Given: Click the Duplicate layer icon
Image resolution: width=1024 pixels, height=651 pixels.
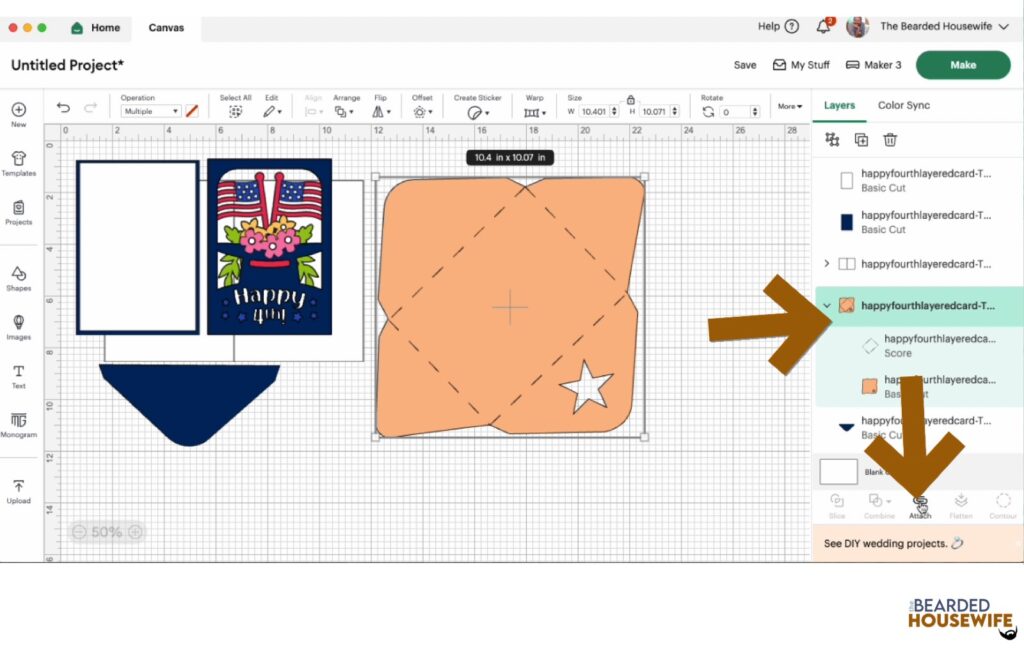Looking at the screenshot, I should 861,140.
